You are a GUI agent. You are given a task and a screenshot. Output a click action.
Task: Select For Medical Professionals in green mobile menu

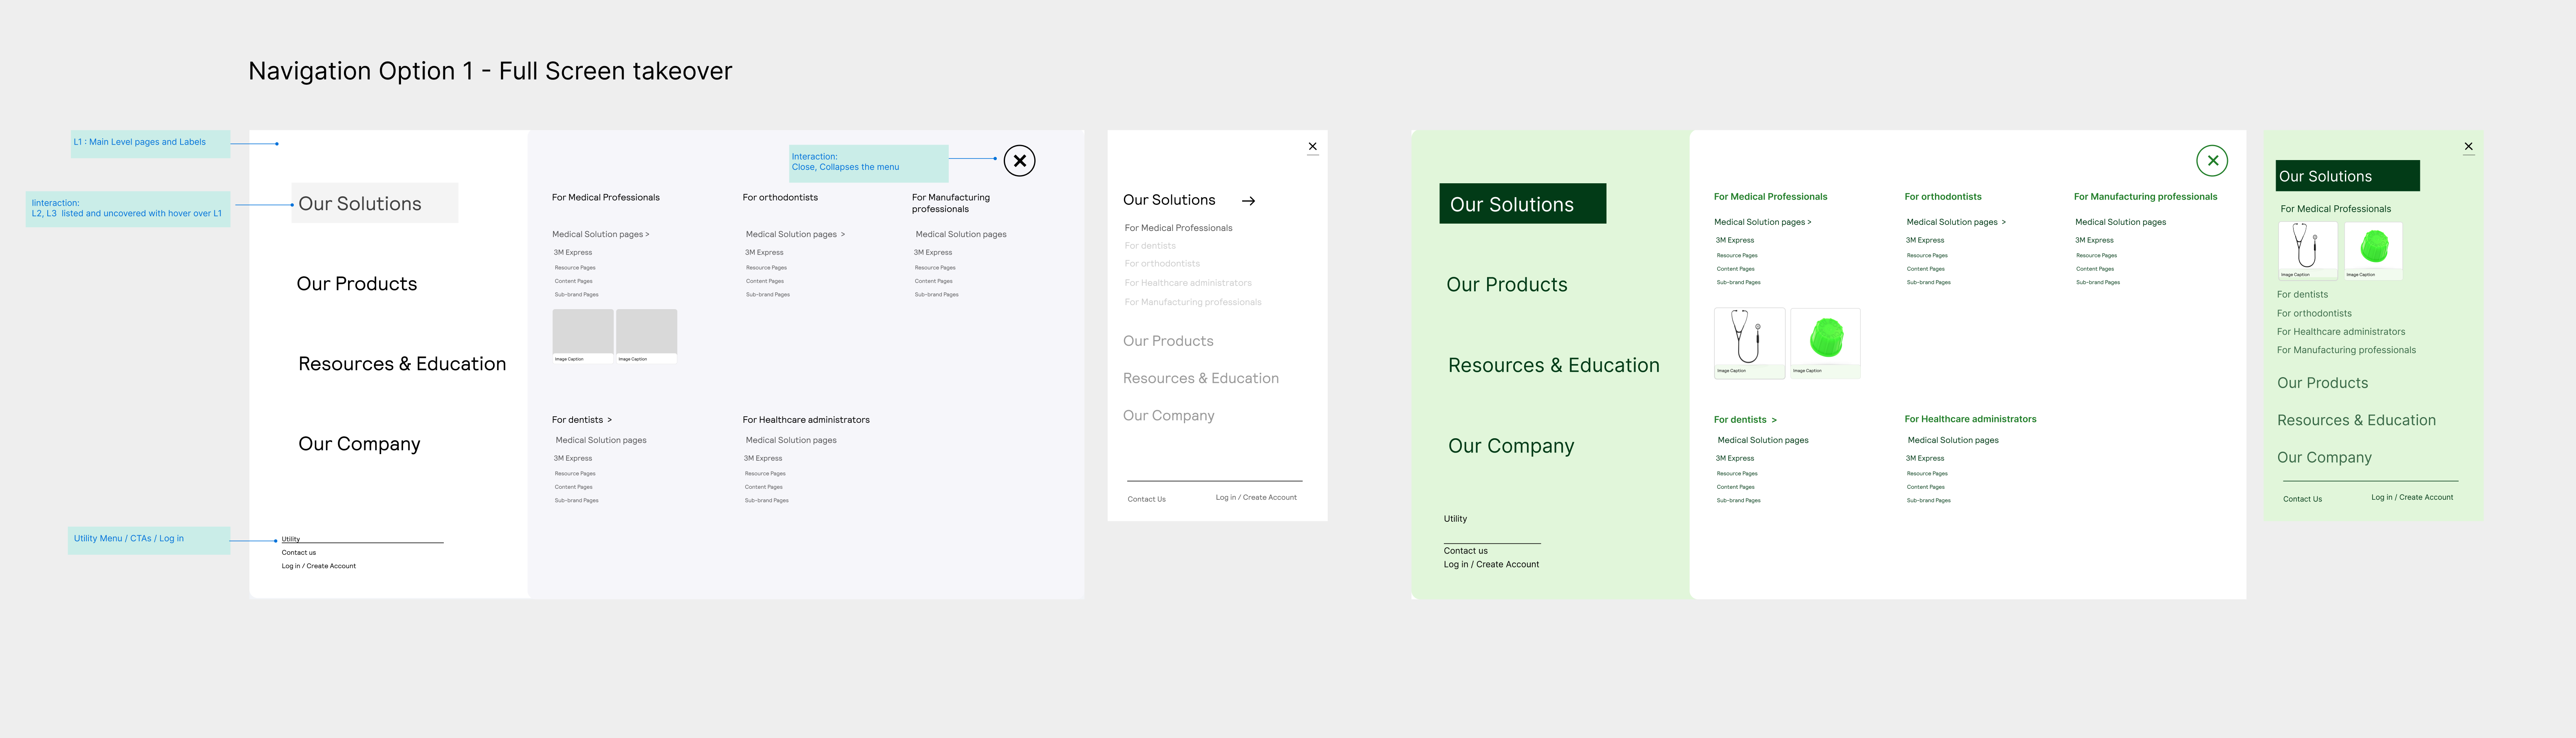tap(2335, 209)
